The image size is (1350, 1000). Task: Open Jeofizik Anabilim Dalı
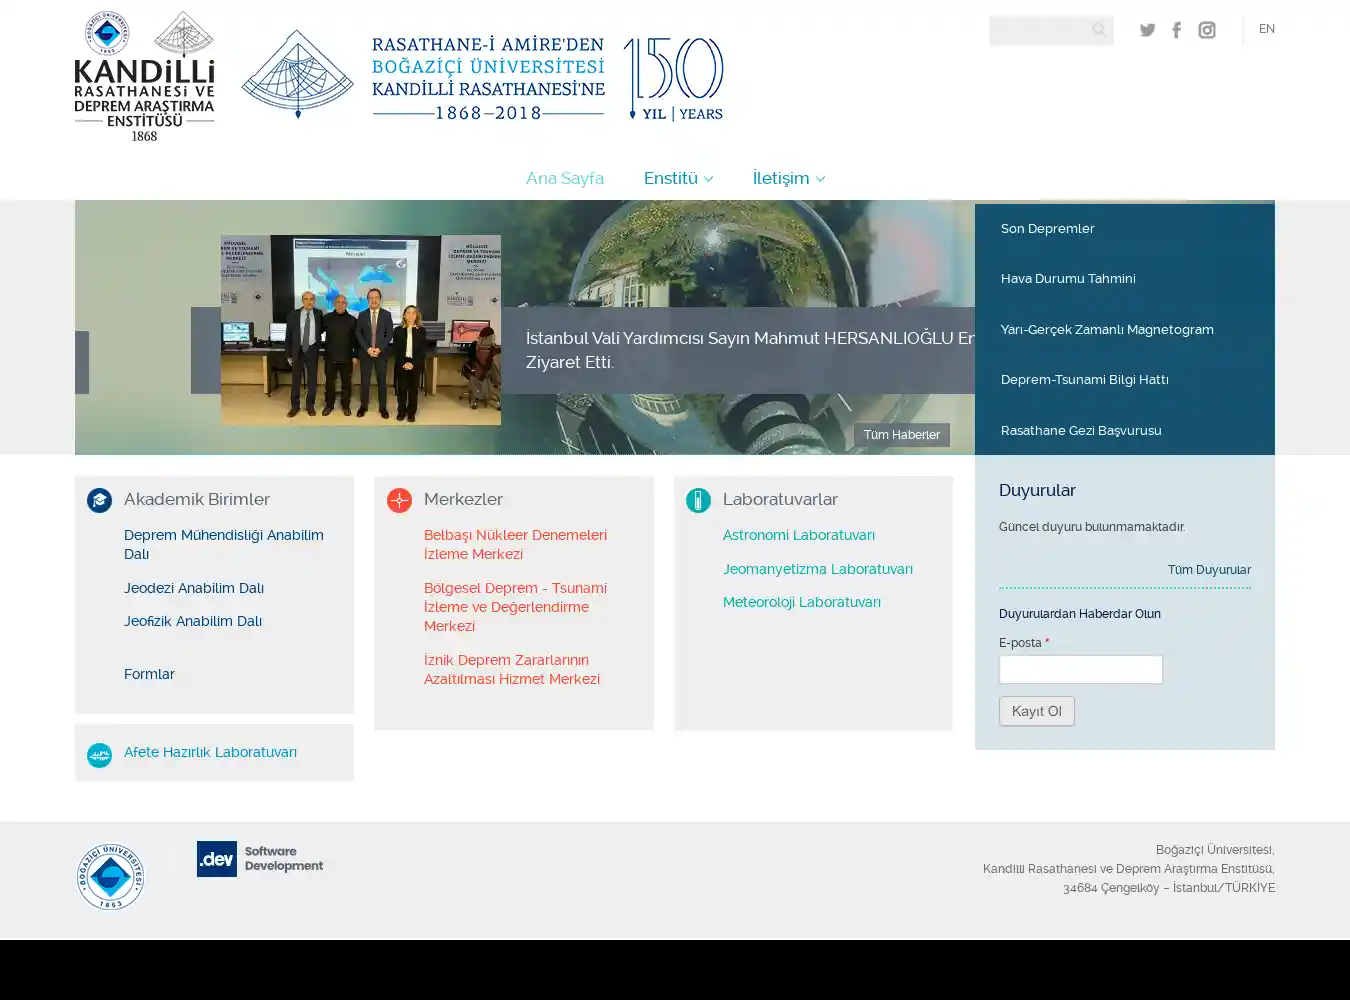[x=193, y=621]
